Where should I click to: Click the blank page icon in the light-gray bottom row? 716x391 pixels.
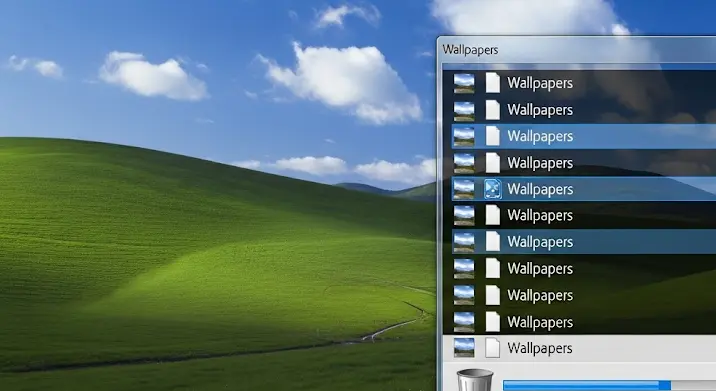point(492,348)
